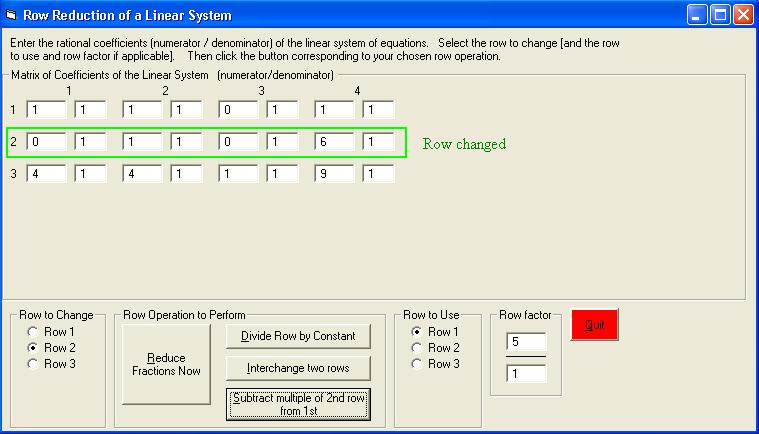
Task: Click row 2 column 3 denominator field
Action: pos(282,142)
